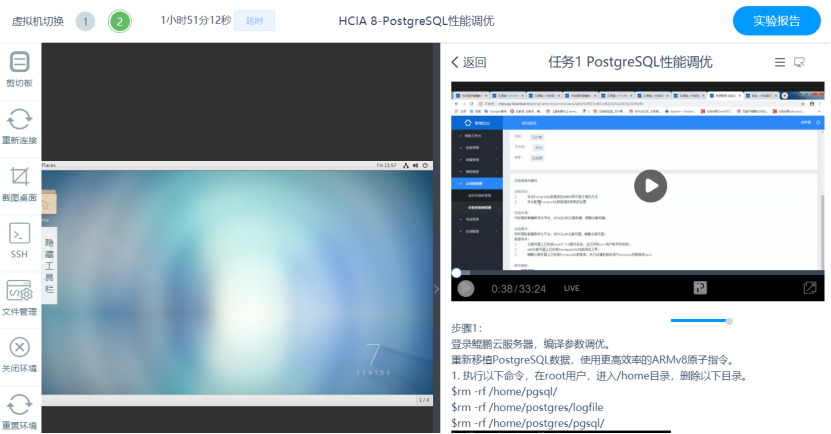Collapse the 隐藏工具栏 toolbar tab
Viewport: 831px width, 434px height.
49,264
